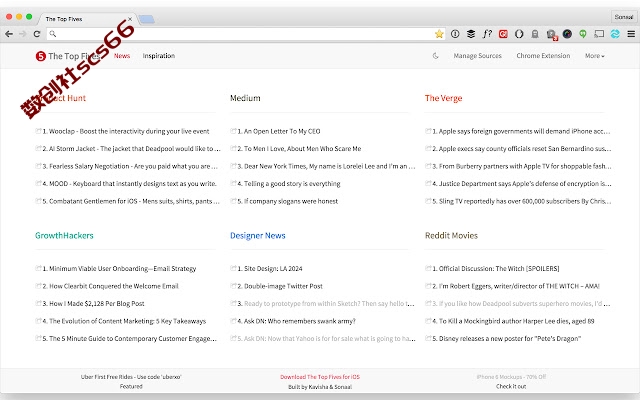Open the cyan circular sync extension icon

[x=615, y=34]
